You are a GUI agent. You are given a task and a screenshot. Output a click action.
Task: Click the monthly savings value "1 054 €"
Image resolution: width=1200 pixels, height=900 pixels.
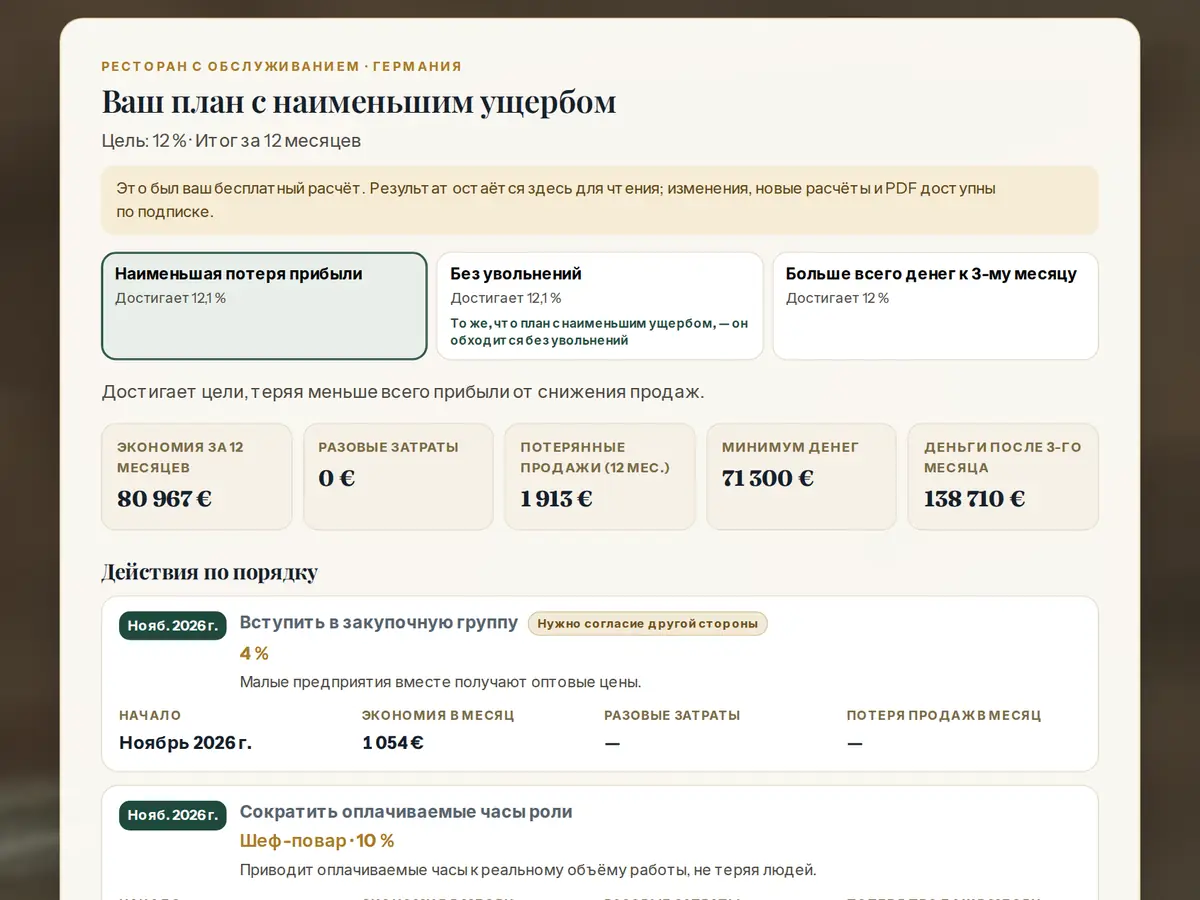(393, 743)
